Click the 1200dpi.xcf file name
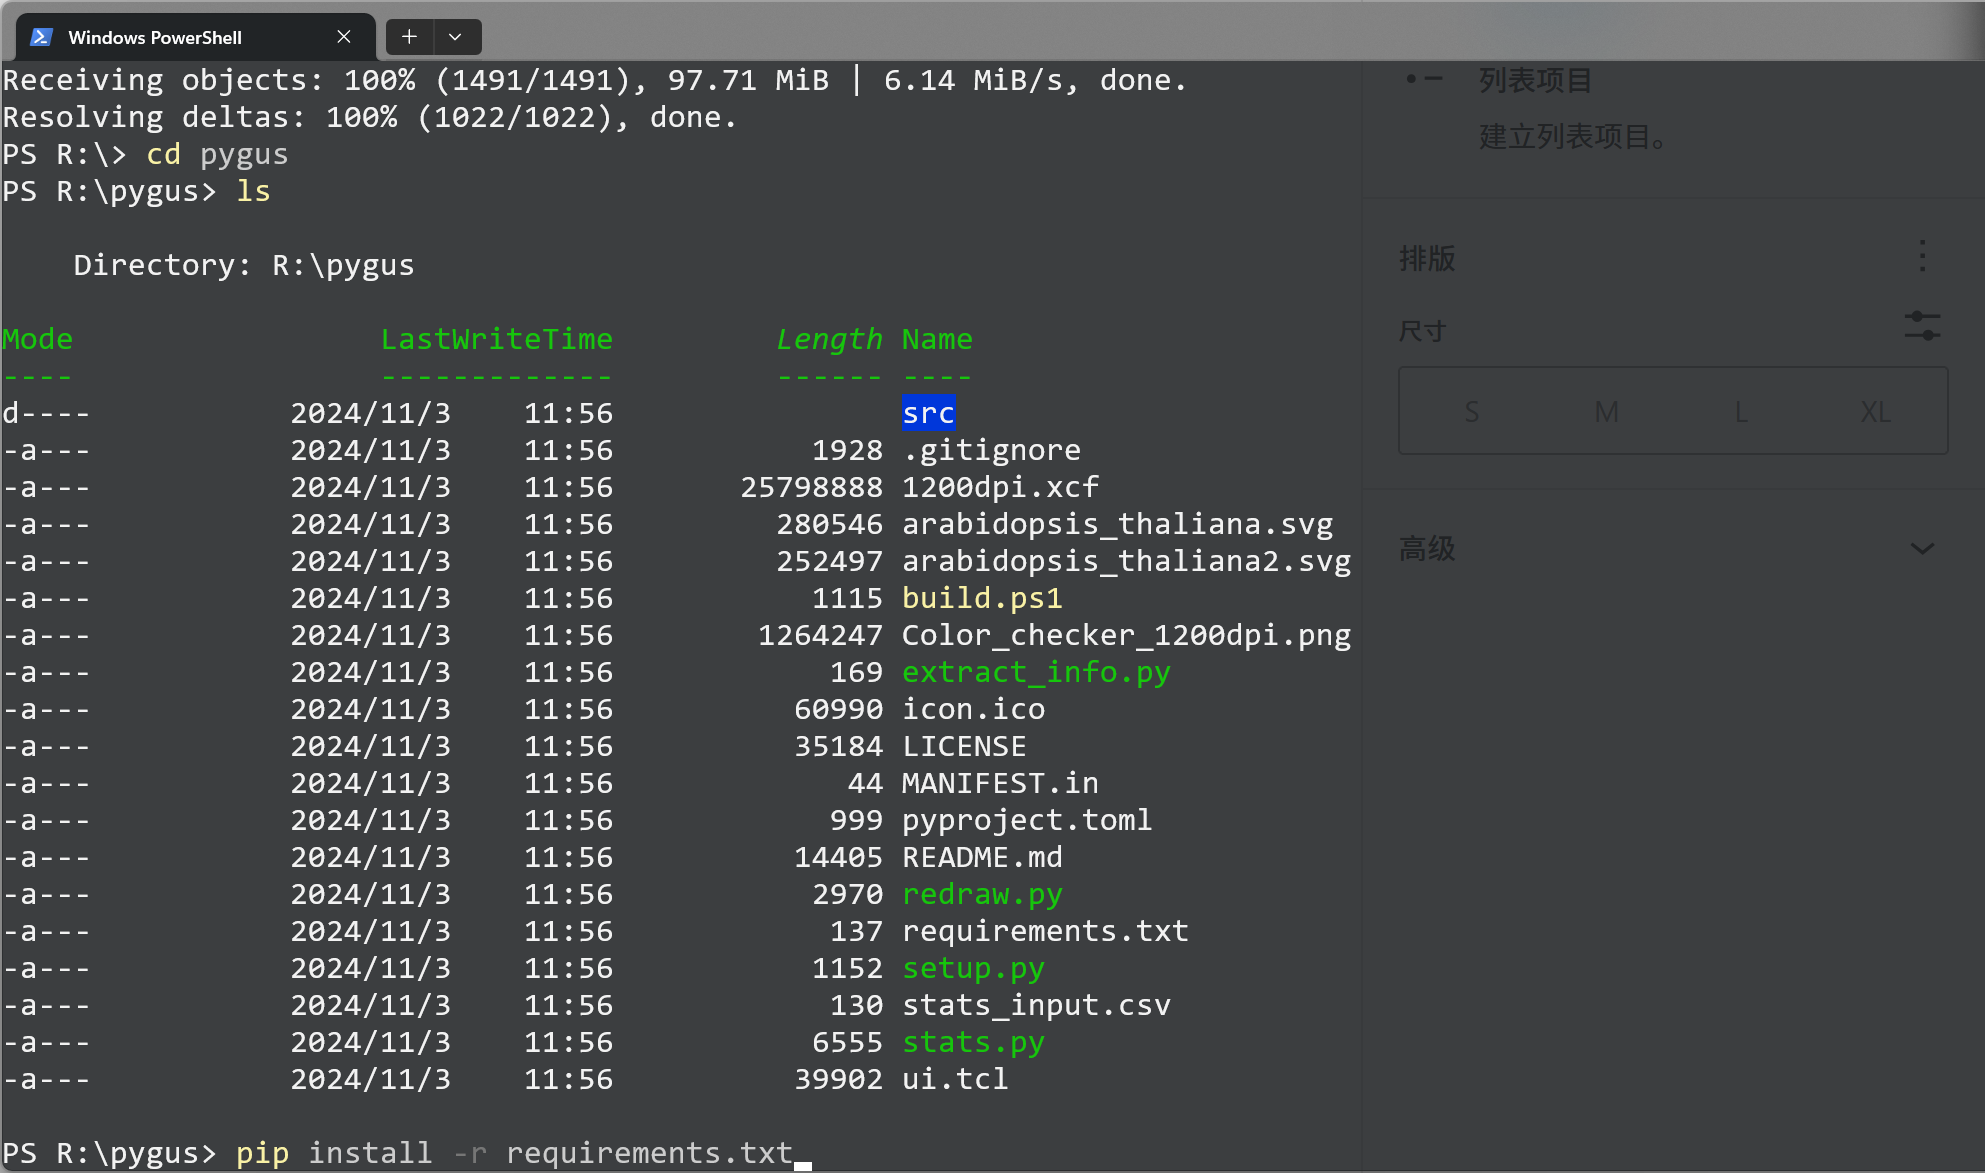Screen dimensions: 1985x1173 1000,487
